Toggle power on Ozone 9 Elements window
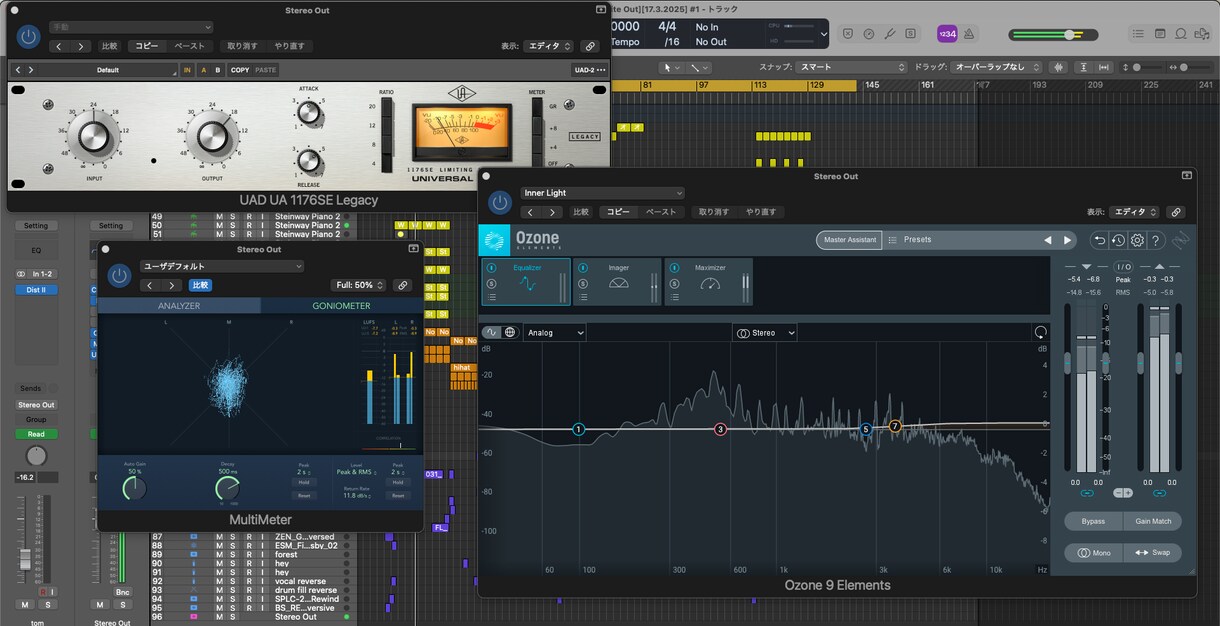Image resolution: width=1220 pixels, height=626 pixels. coord(500,203)
